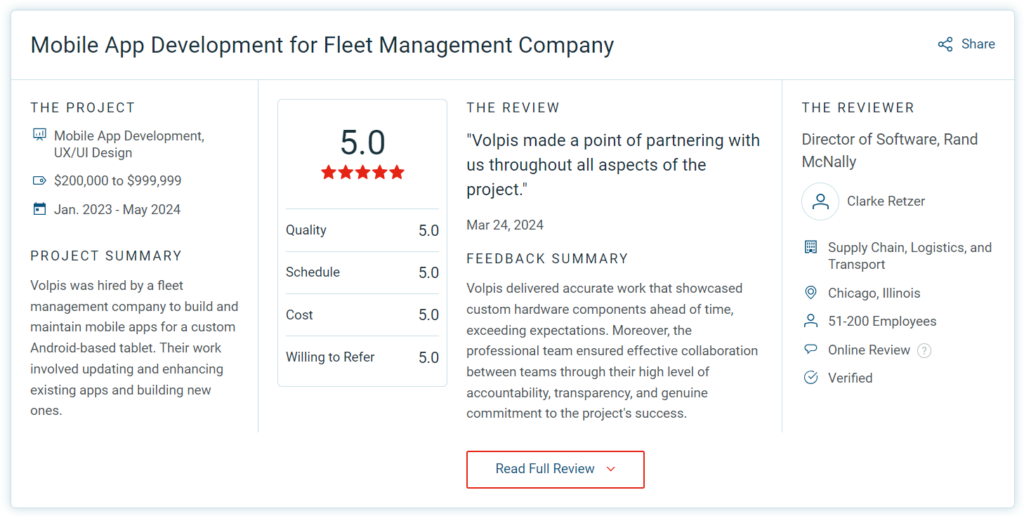
Task: Click the red five-star rating
Action: (362, 172)
